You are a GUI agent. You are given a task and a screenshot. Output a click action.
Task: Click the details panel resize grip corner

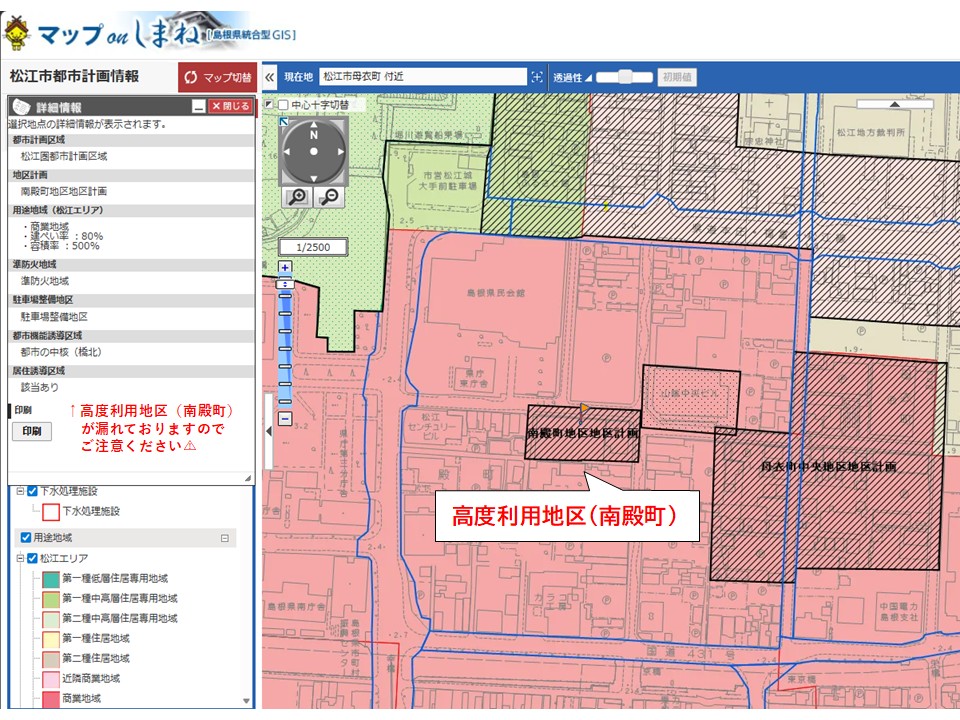[248, 478]
